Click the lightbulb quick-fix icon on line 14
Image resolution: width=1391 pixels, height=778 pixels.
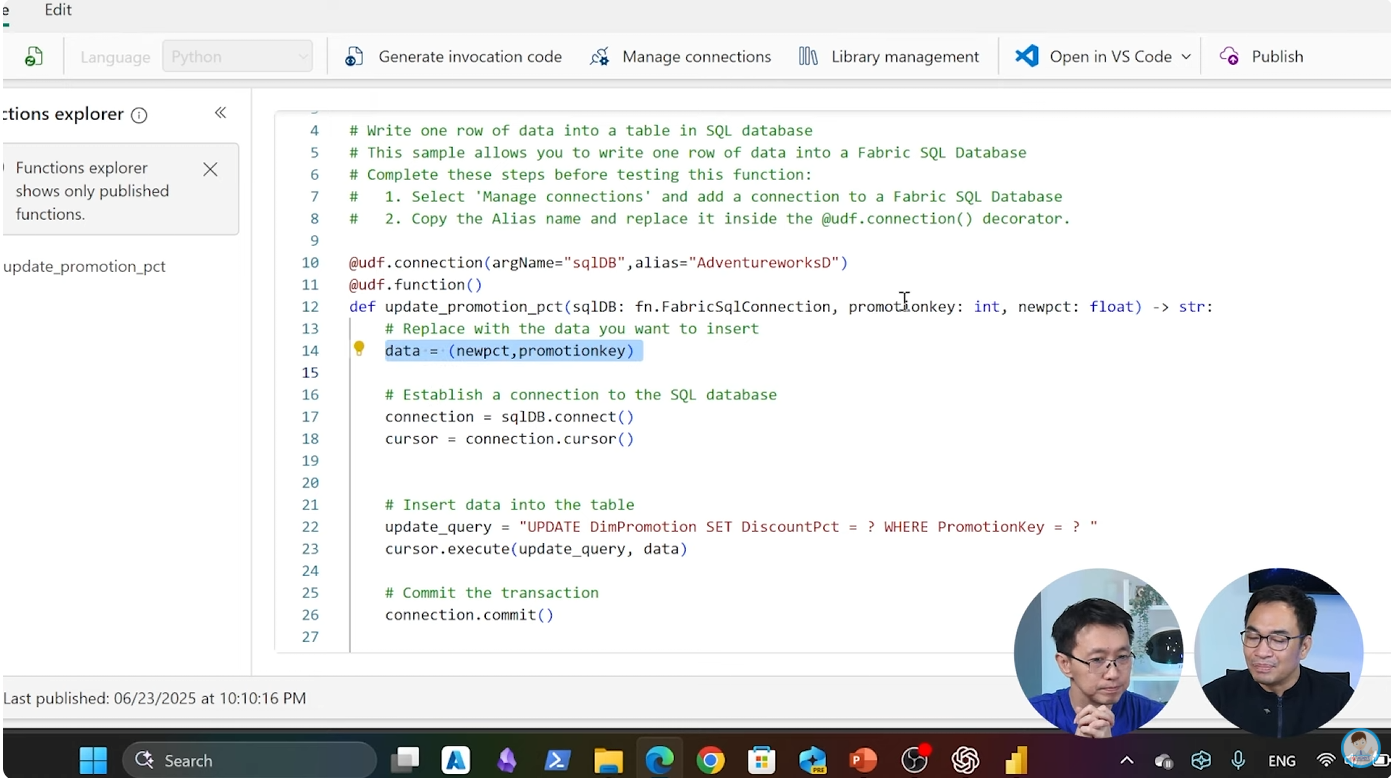click(359, 349)
